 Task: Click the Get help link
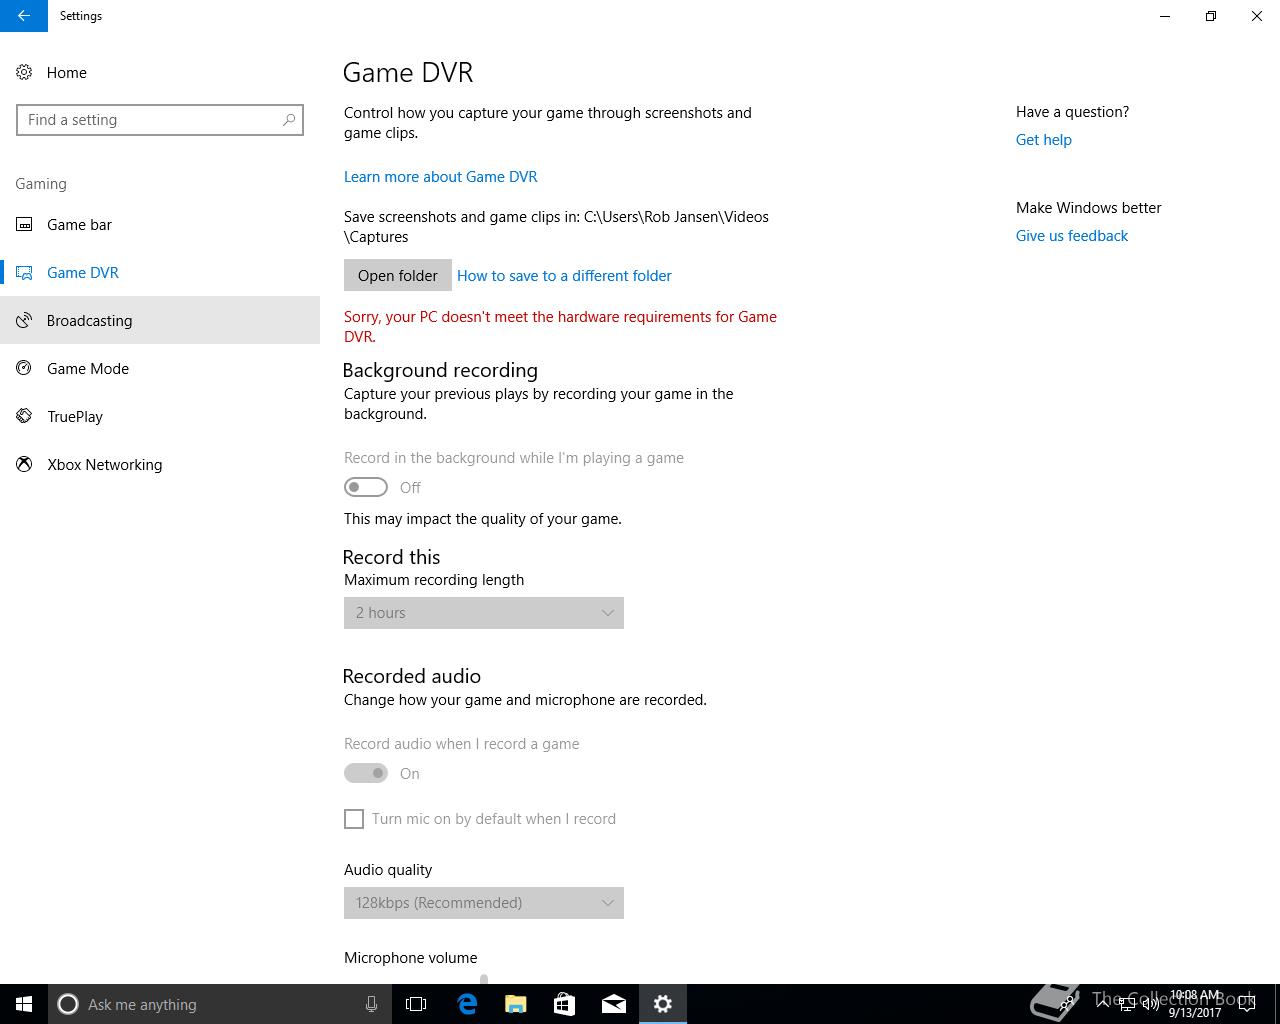pos(1044,140)
